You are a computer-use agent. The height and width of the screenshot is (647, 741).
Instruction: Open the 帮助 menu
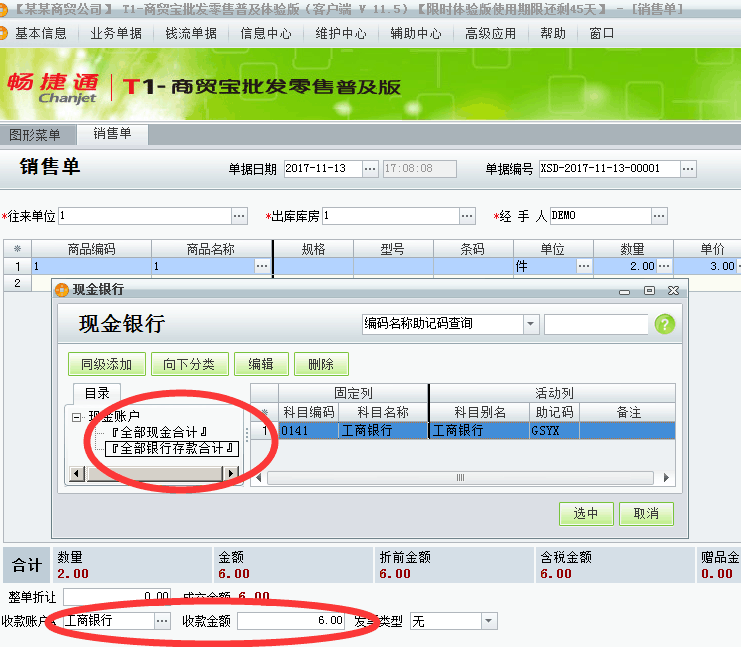(x=553, y=34)
